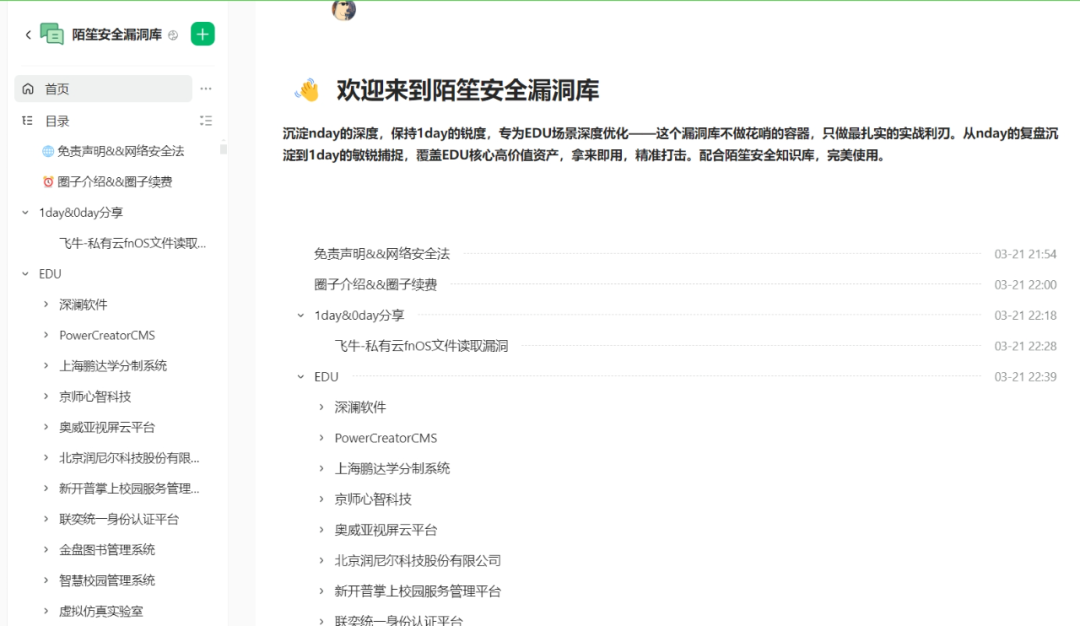Viewport: 1080px width, 626px height.
Task: Open the 陌笙安全漏洞库 title in the sidebar
Action: tap(117, 34)
